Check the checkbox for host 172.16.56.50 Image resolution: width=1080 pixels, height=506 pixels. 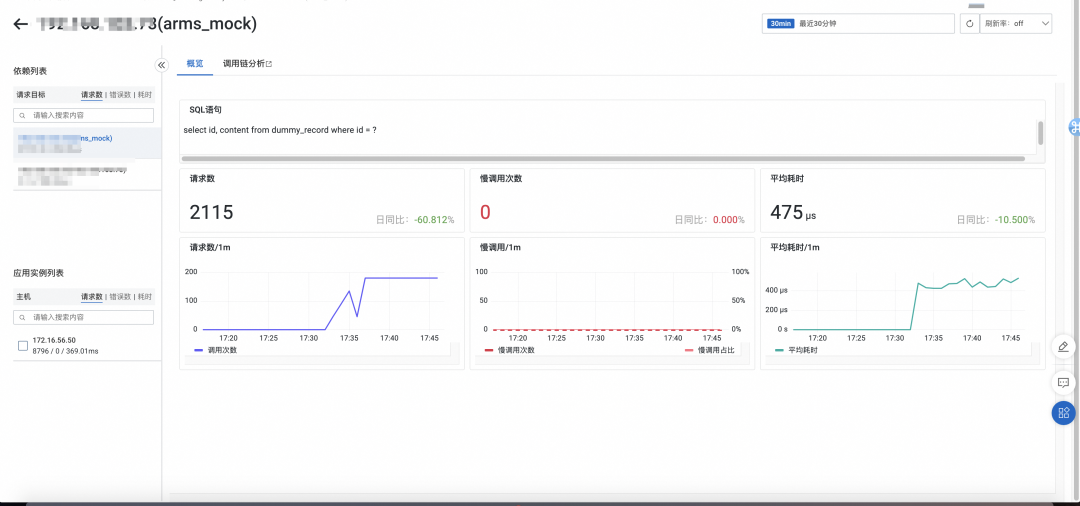click(x=23, y=345)
